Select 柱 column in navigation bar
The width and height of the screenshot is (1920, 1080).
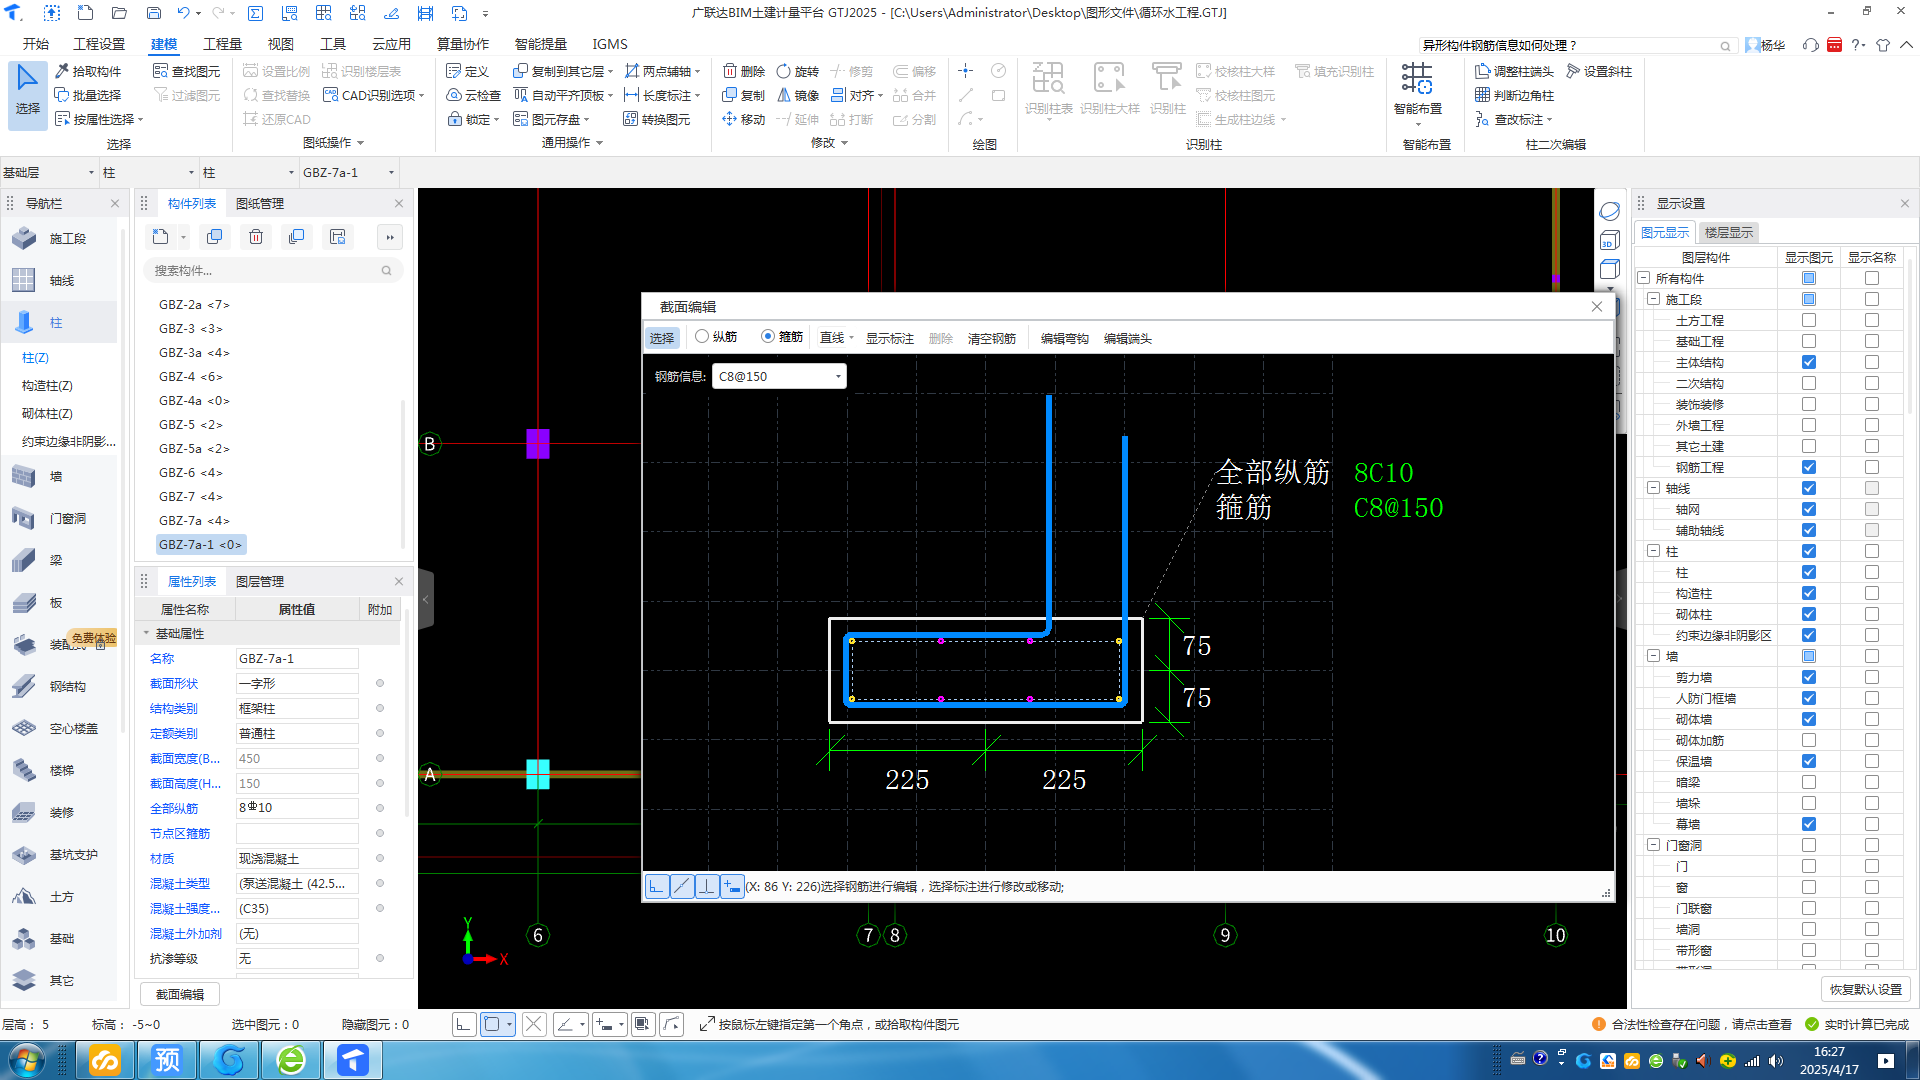pyautogui.click(x=56, y=323)
